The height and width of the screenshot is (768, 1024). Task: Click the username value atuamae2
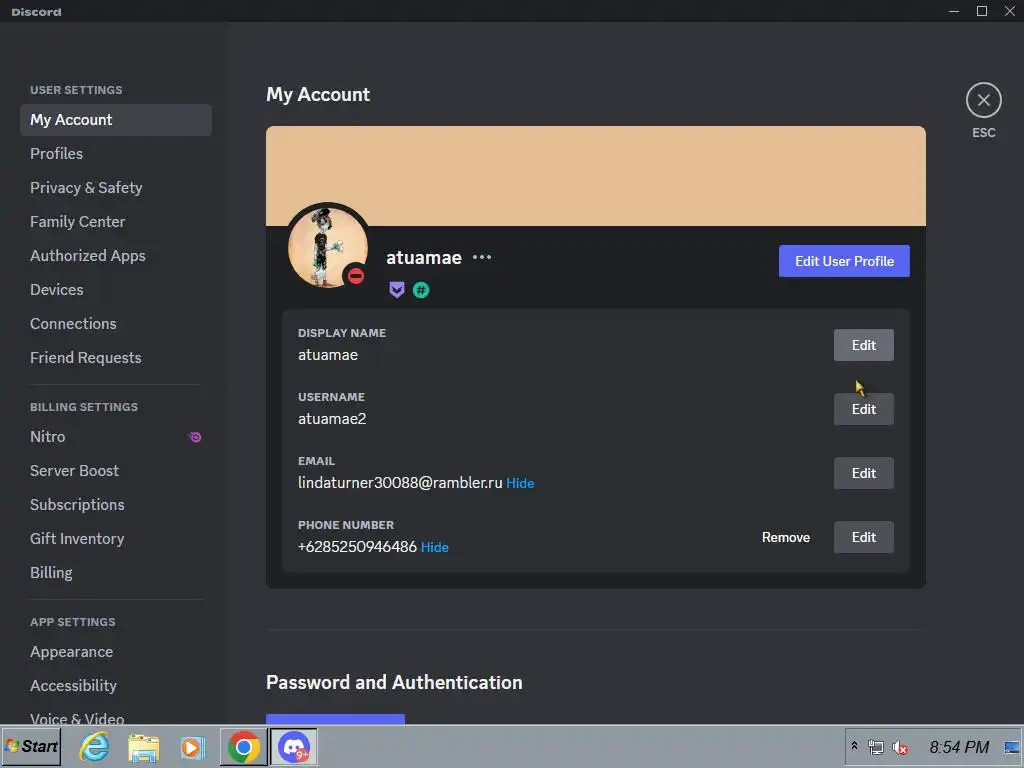(x=332, y=419)
